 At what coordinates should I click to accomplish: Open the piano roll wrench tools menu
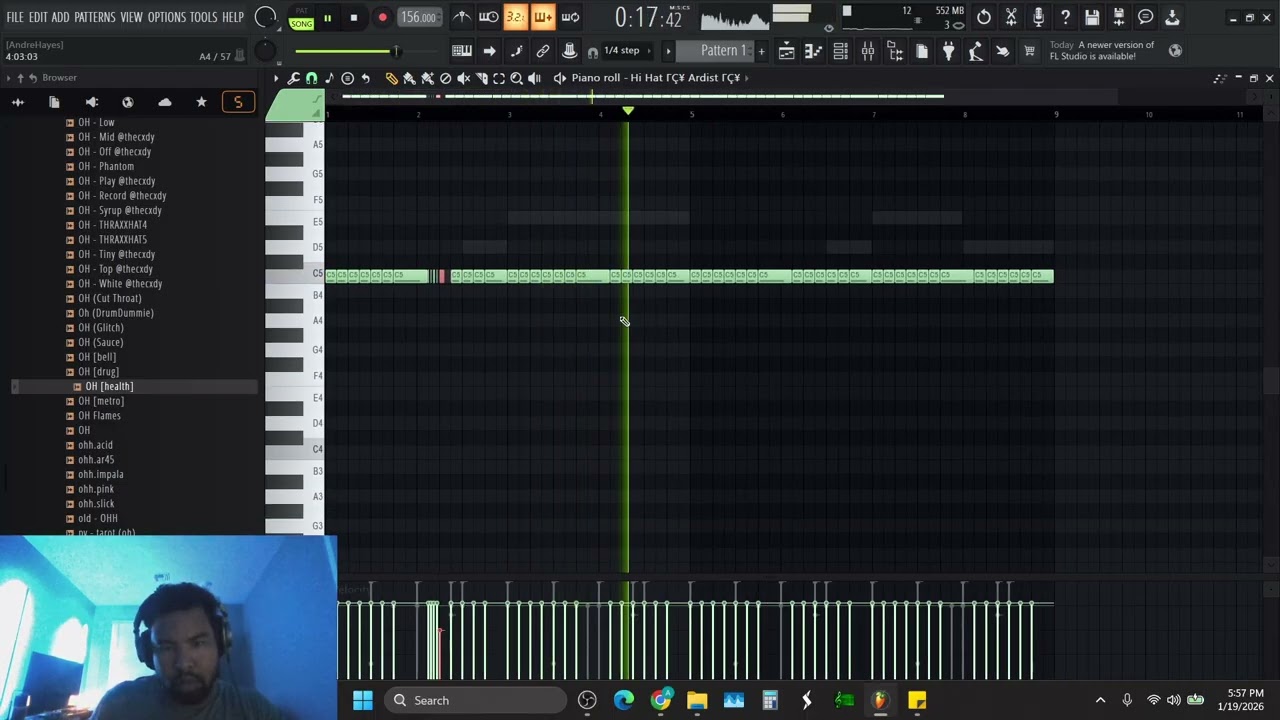294,78
